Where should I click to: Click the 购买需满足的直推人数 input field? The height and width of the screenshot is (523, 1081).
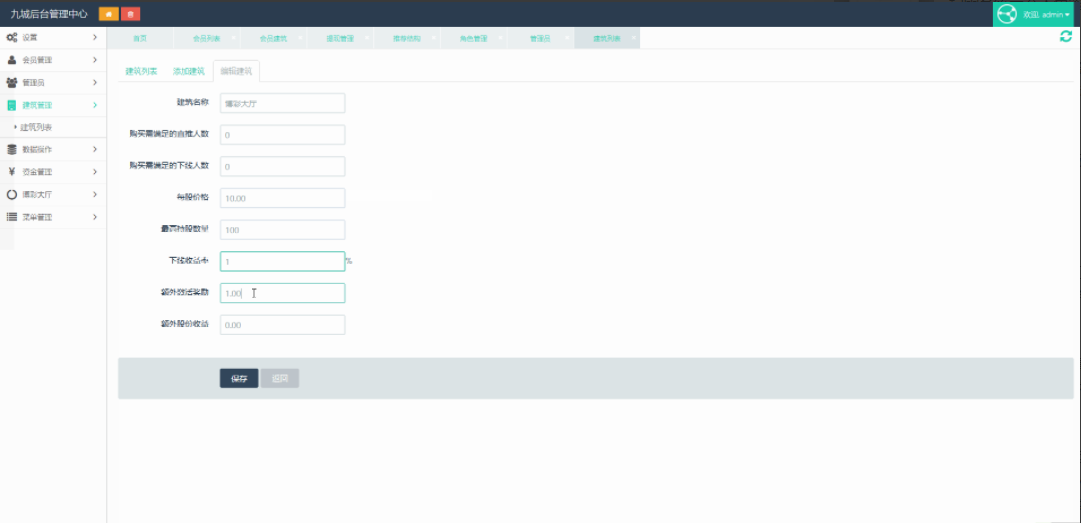[x=283, y=135]
